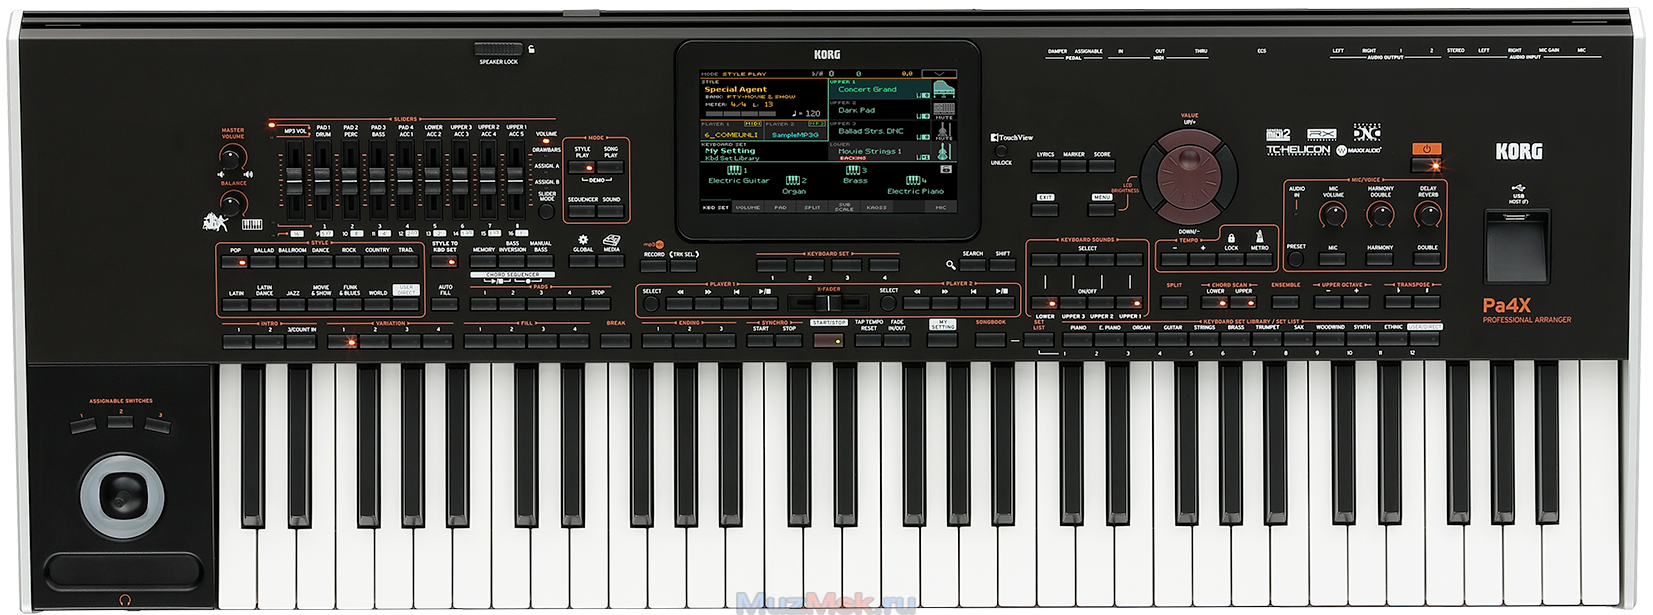
Task: Click the Value dial wheel
Action: [x=1189, y=177]
